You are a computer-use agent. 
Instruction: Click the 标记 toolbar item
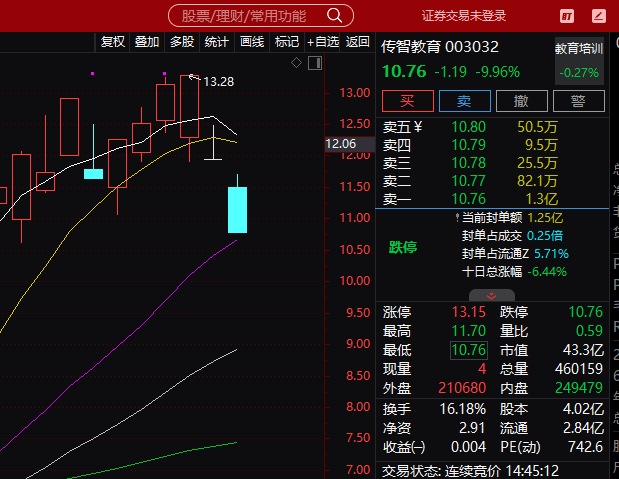[287, 42]
